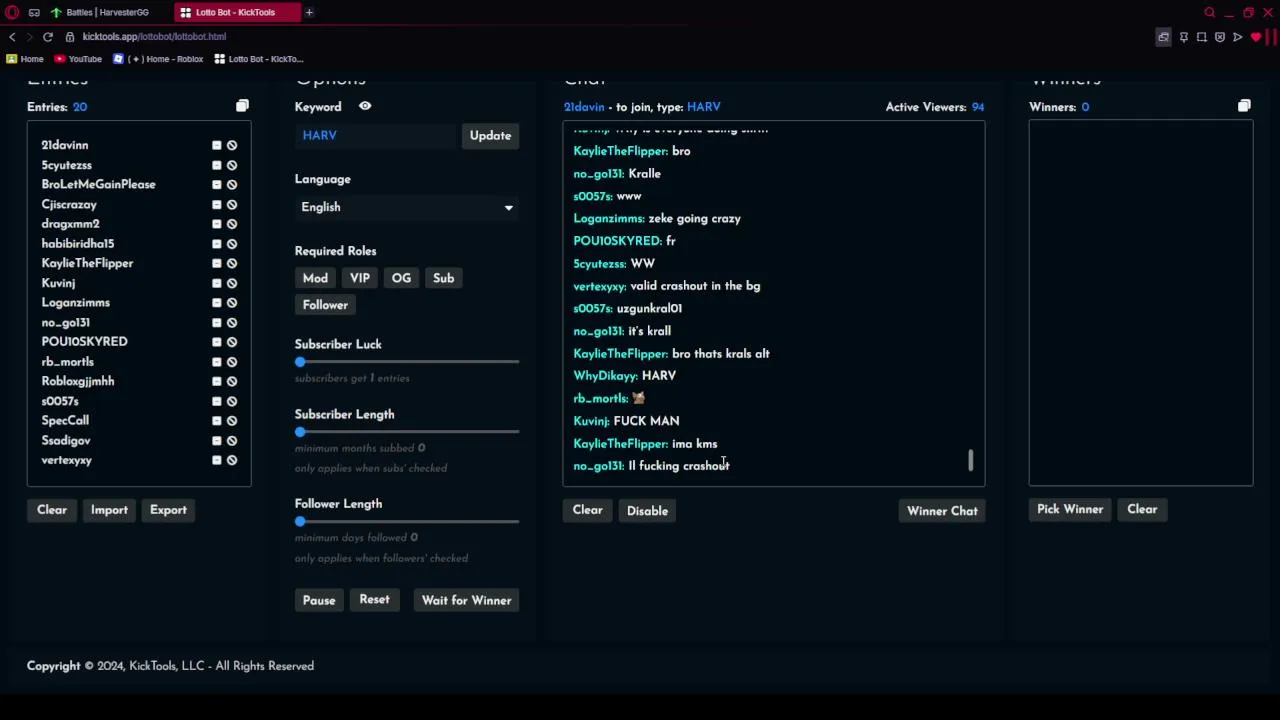This screenshot has height=720, width=1280.
Task: Open Lotto Bot - KickTo... bookmark
Action: tap(258, 59)
